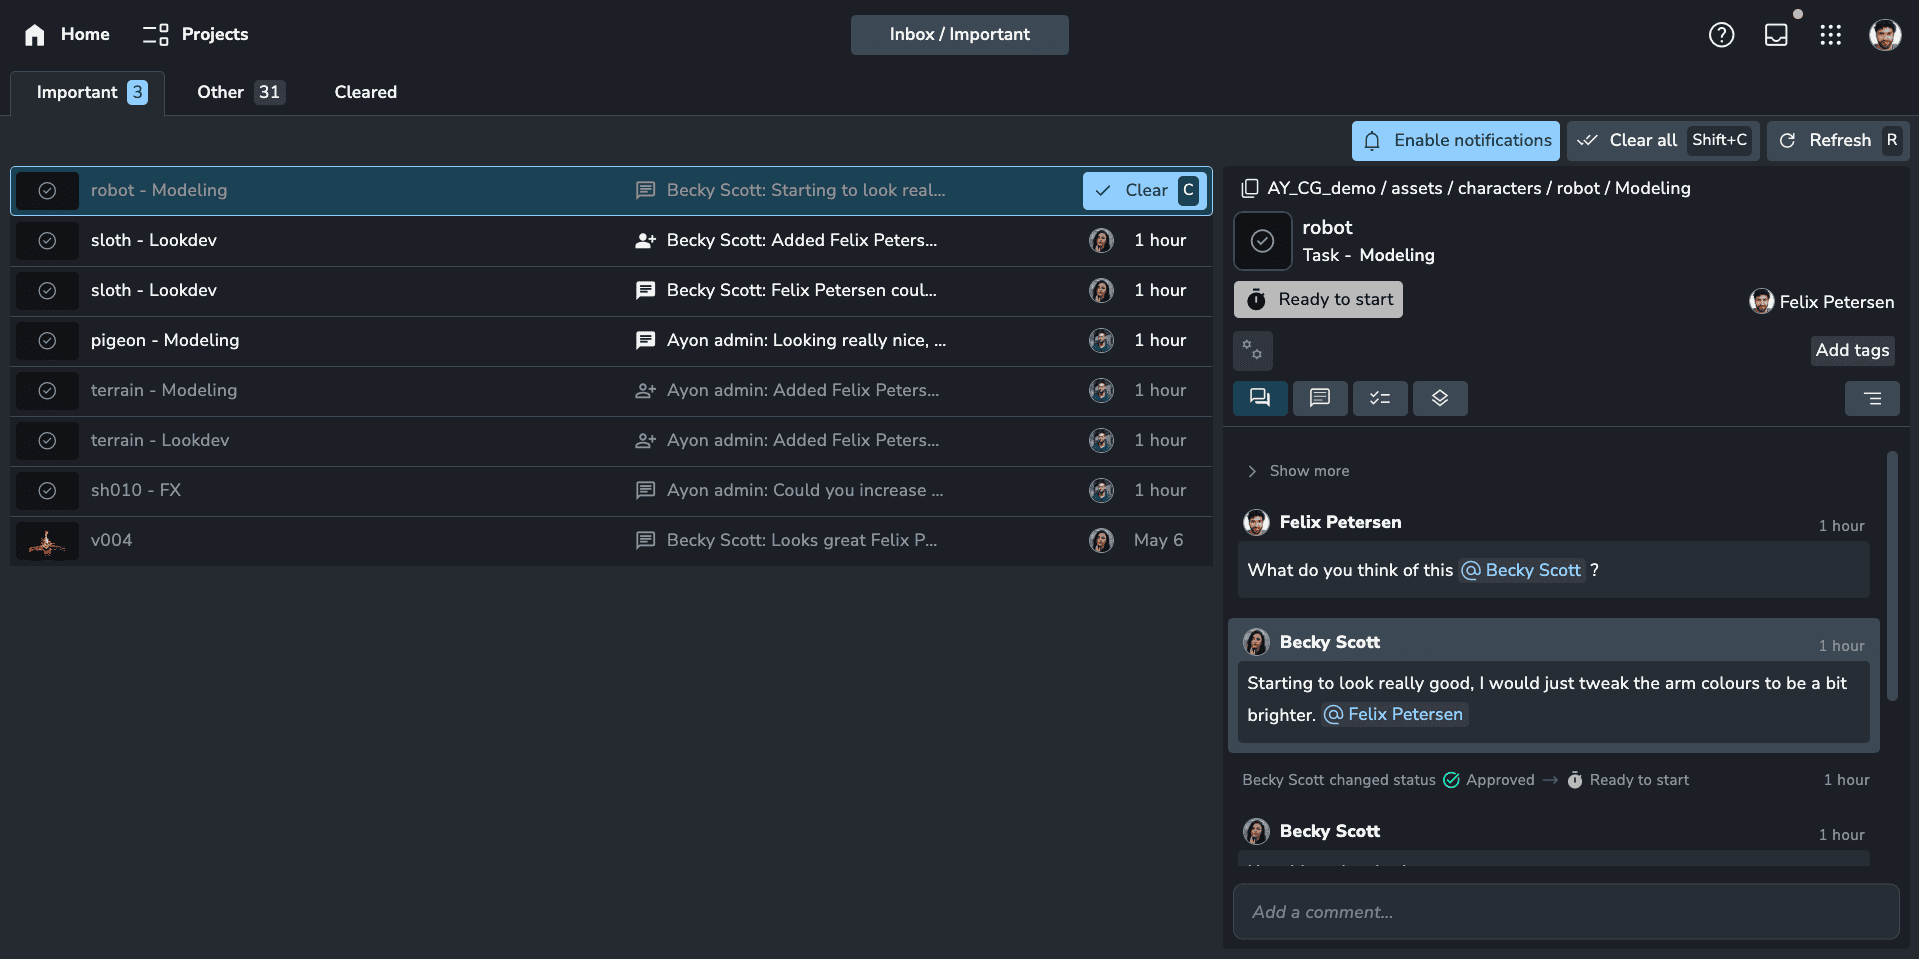Show all activity feed filter

[x=1260, y=398]
